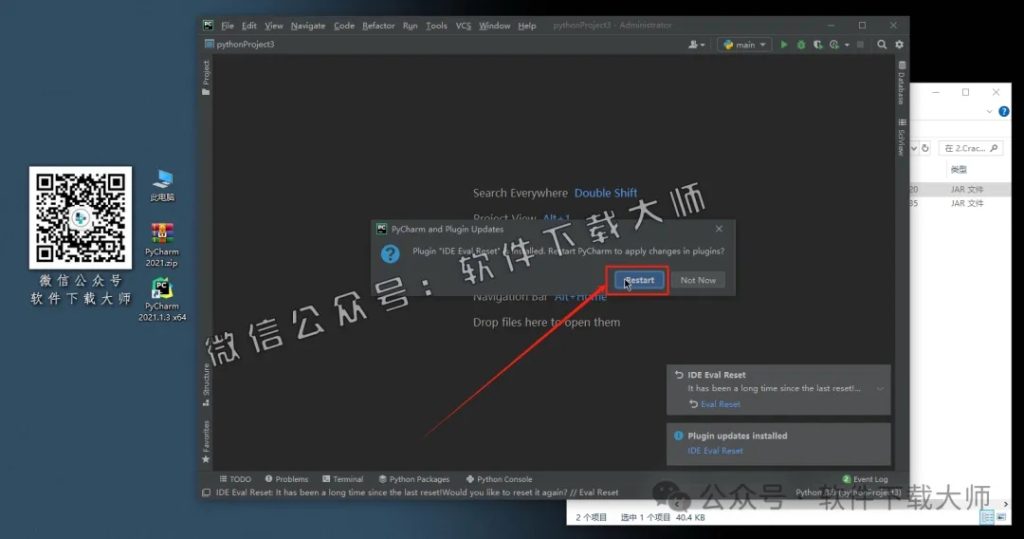Click the Profile run icon
1024x539 pixels.
[x=834, y=44]
